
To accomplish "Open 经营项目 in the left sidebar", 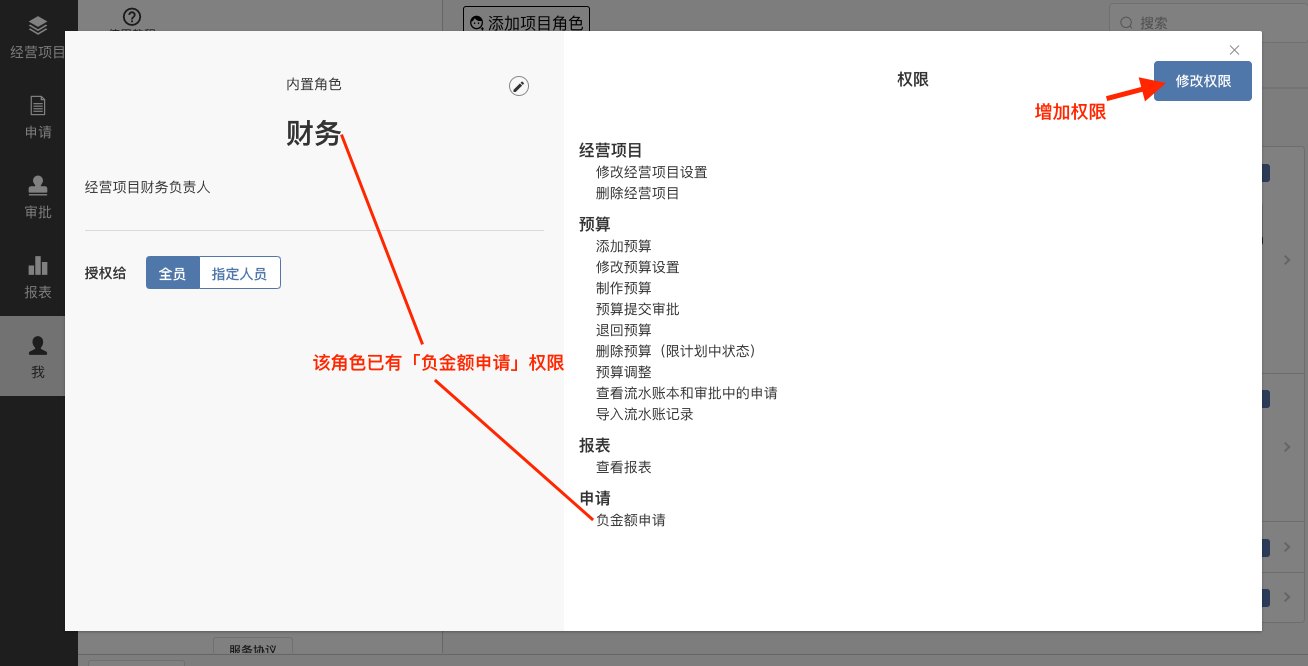I will click(x=38, y=39).
